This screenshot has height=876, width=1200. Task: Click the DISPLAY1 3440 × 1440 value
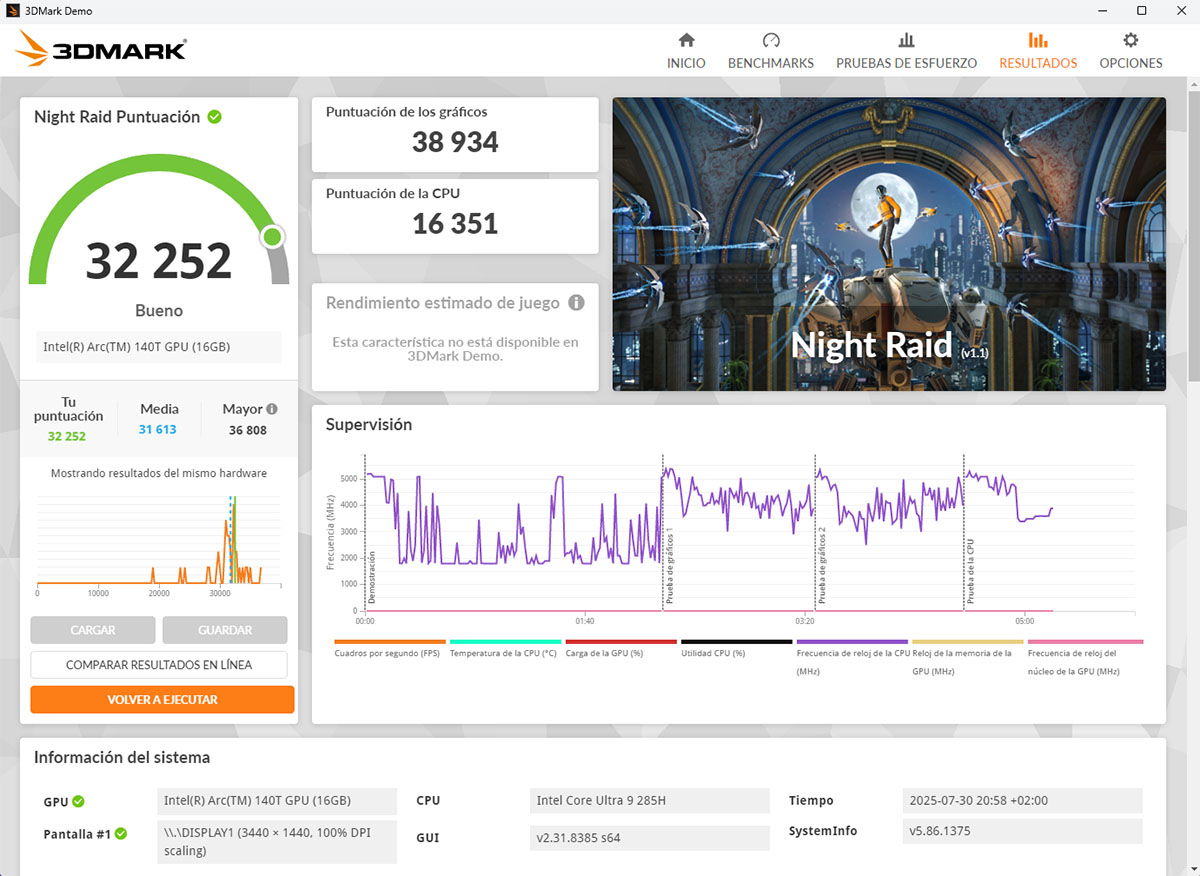277,841
